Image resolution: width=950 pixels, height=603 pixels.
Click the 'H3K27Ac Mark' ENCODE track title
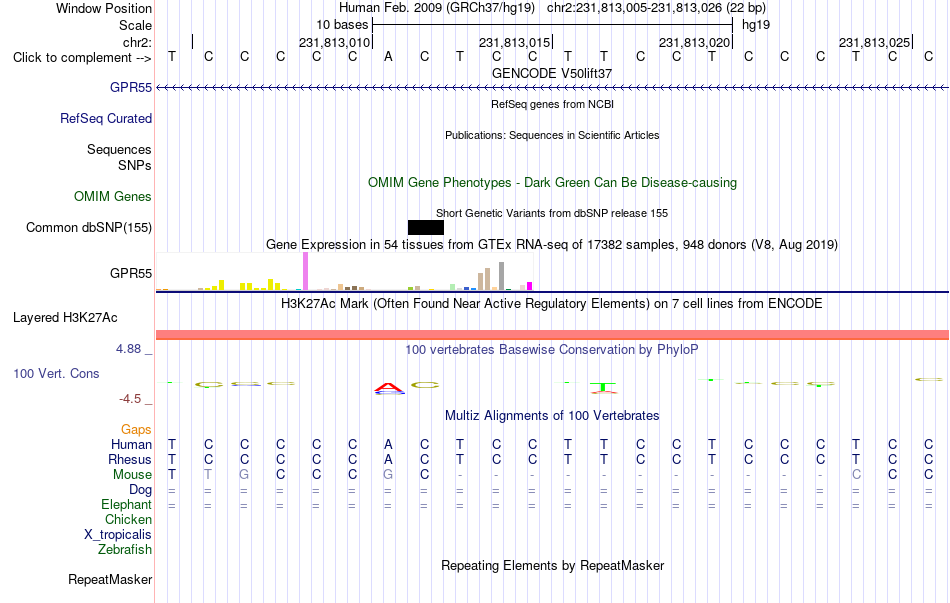pos(552,304)
